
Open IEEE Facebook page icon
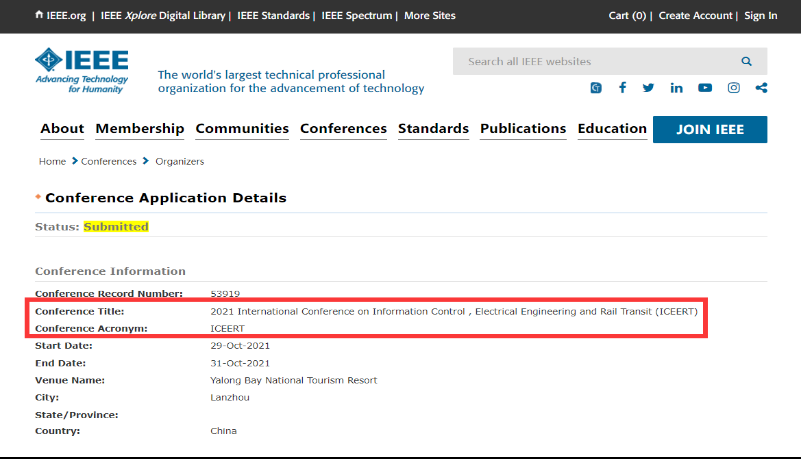622,88
